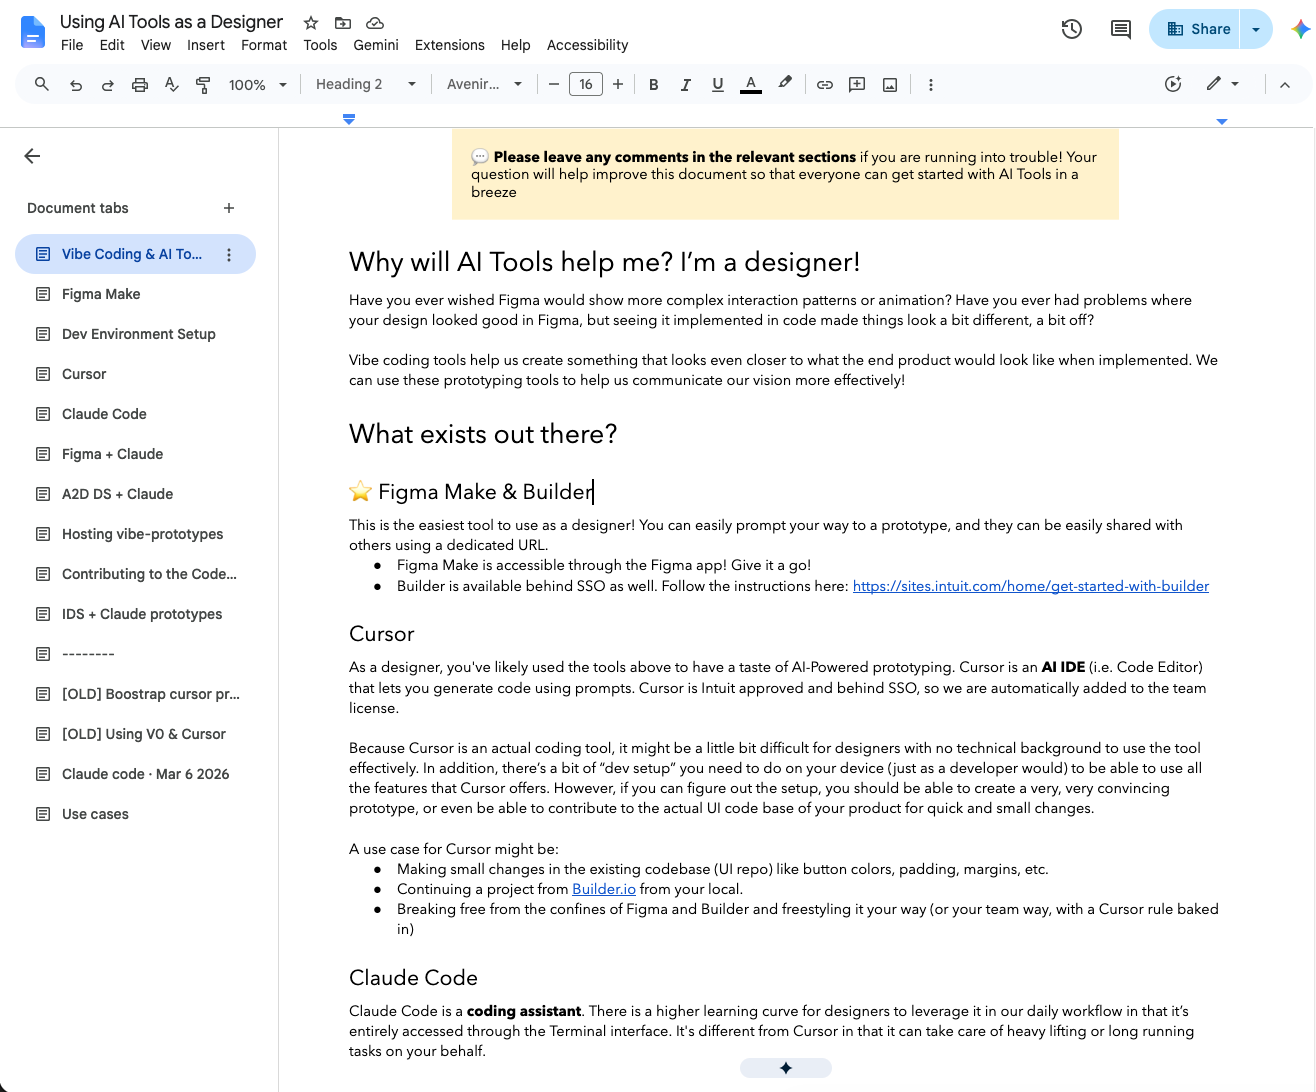Viewport: 1316px width, 1092px height.
Task: Switch to IDS + Claude prototypes tab
Action: pos(135,614)
